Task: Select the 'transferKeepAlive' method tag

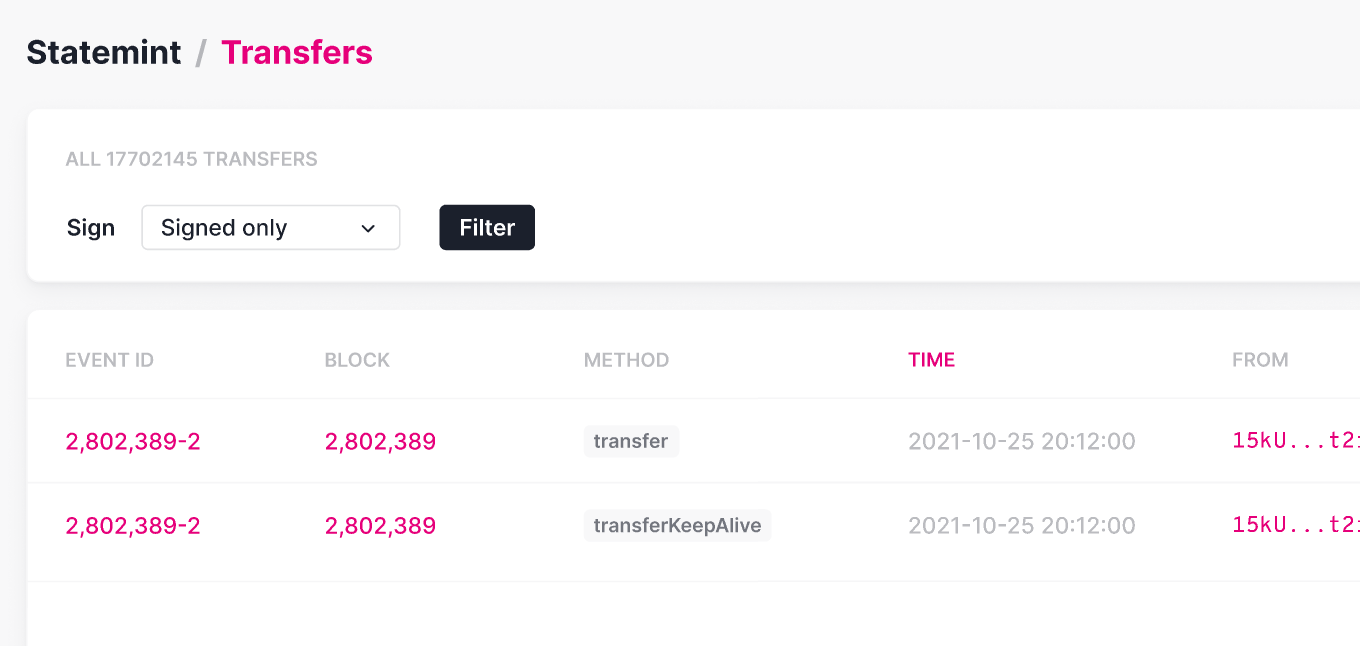Action: pos(677,524)
